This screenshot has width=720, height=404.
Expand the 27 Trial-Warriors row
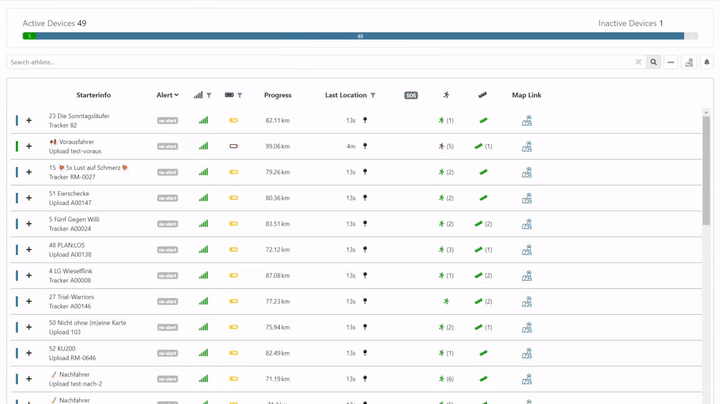29,302
